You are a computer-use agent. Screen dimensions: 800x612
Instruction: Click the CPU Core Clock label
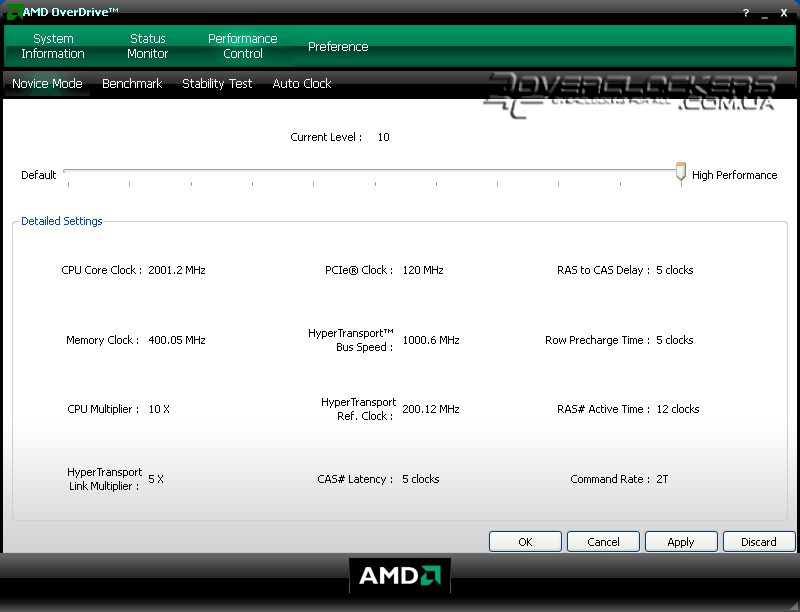click(102, 270)
